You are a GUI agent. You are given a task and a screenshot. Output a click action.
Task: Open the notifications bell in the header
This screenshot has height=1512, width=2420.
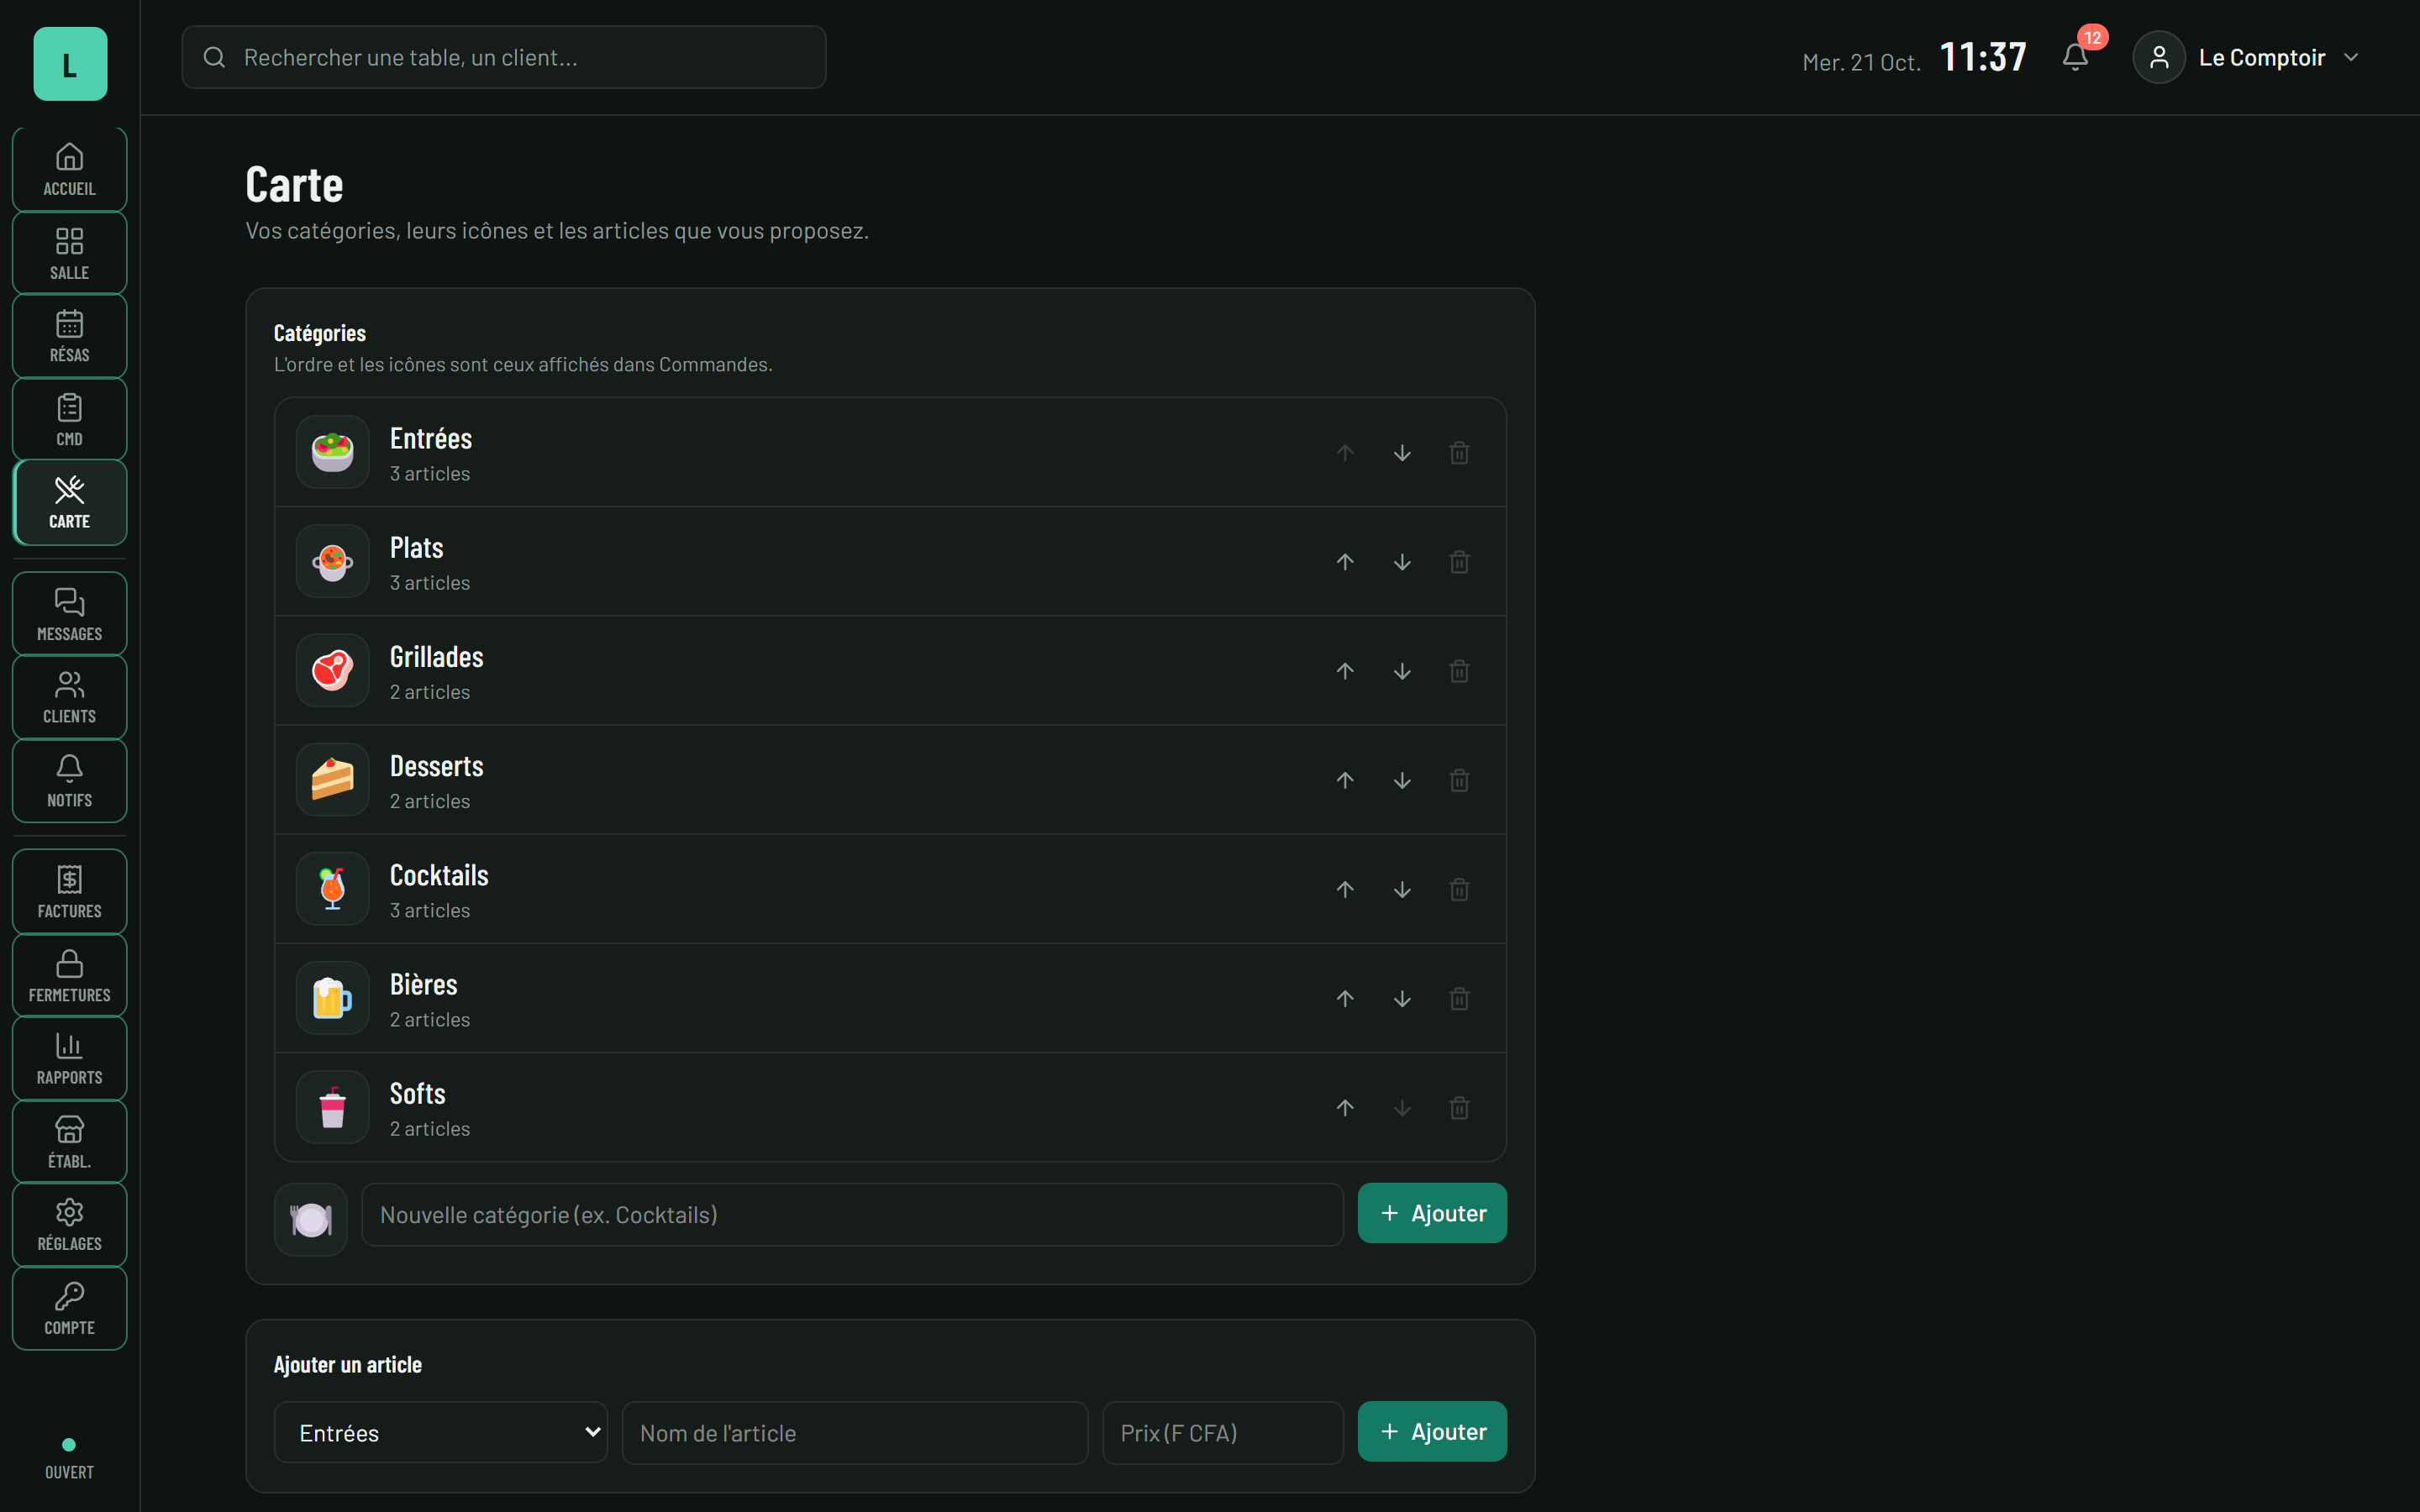[2075, 57]
